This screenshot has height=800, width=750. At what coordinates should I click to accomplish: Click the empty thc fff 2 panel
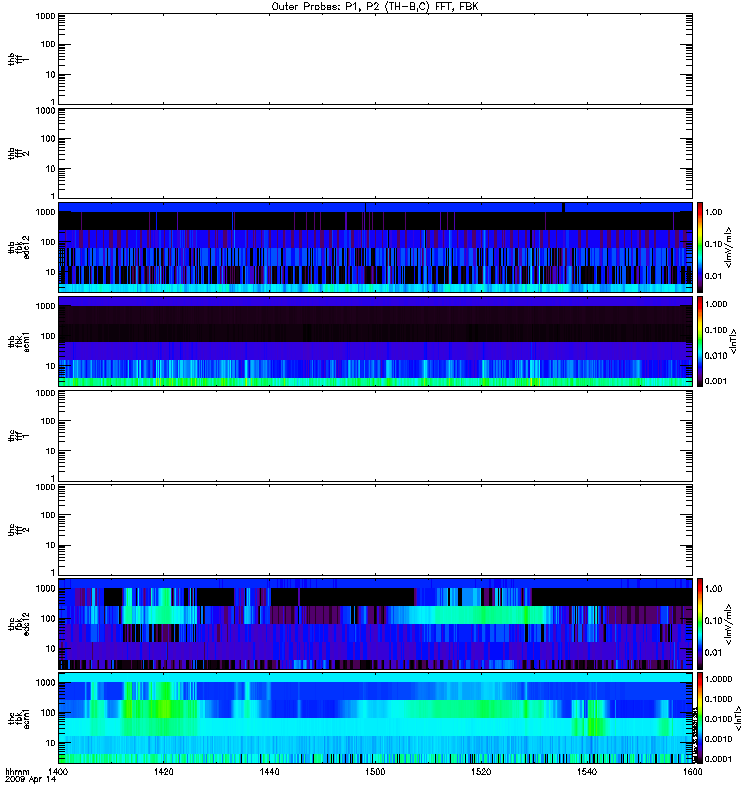(375, 530)
